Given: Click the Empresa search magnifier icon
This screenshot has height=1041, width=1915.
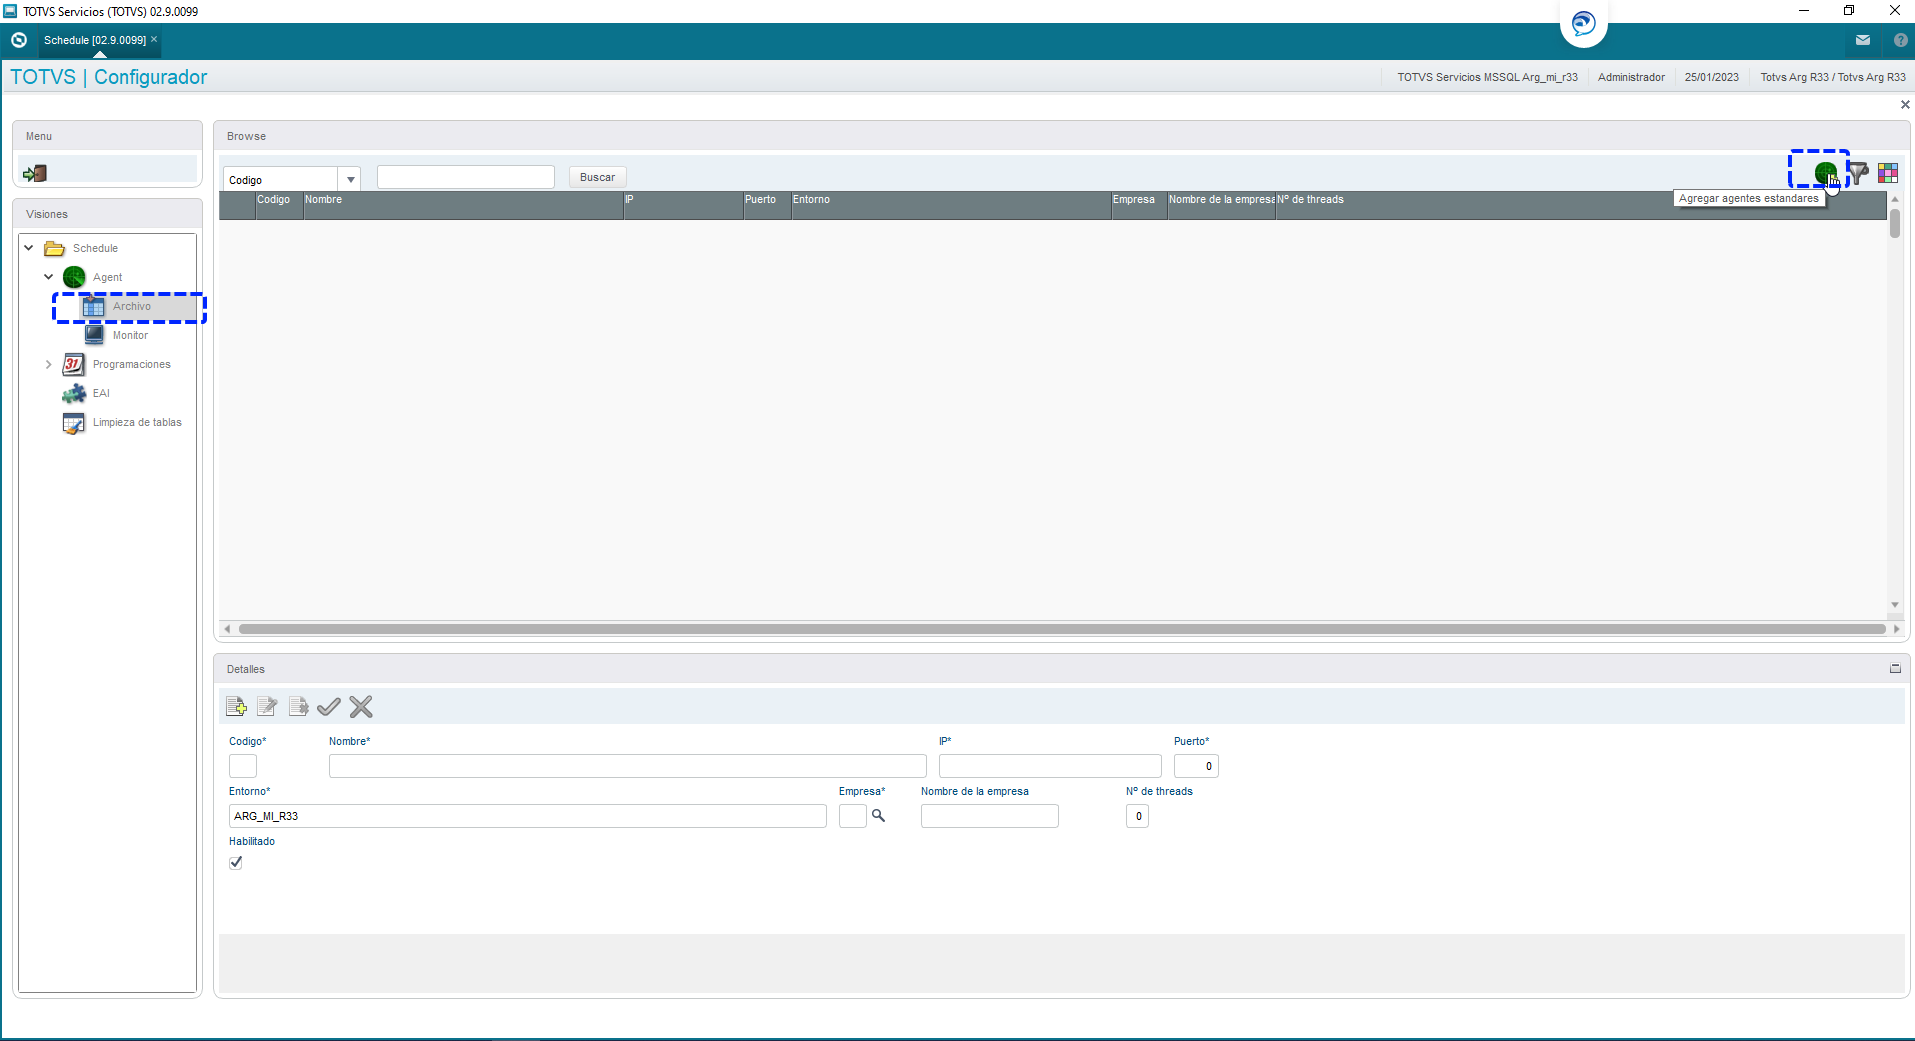Looking at the screenshot, I should pyautogui.click(x=878, y=816).
